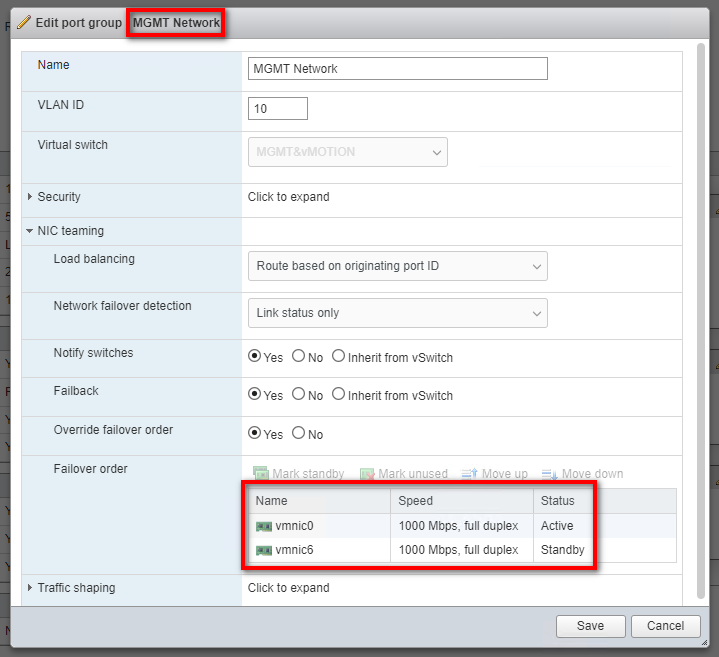The image size is (719, 657).
Task: Click the dialog's vertical scrollbar
Action: point(701,300)
